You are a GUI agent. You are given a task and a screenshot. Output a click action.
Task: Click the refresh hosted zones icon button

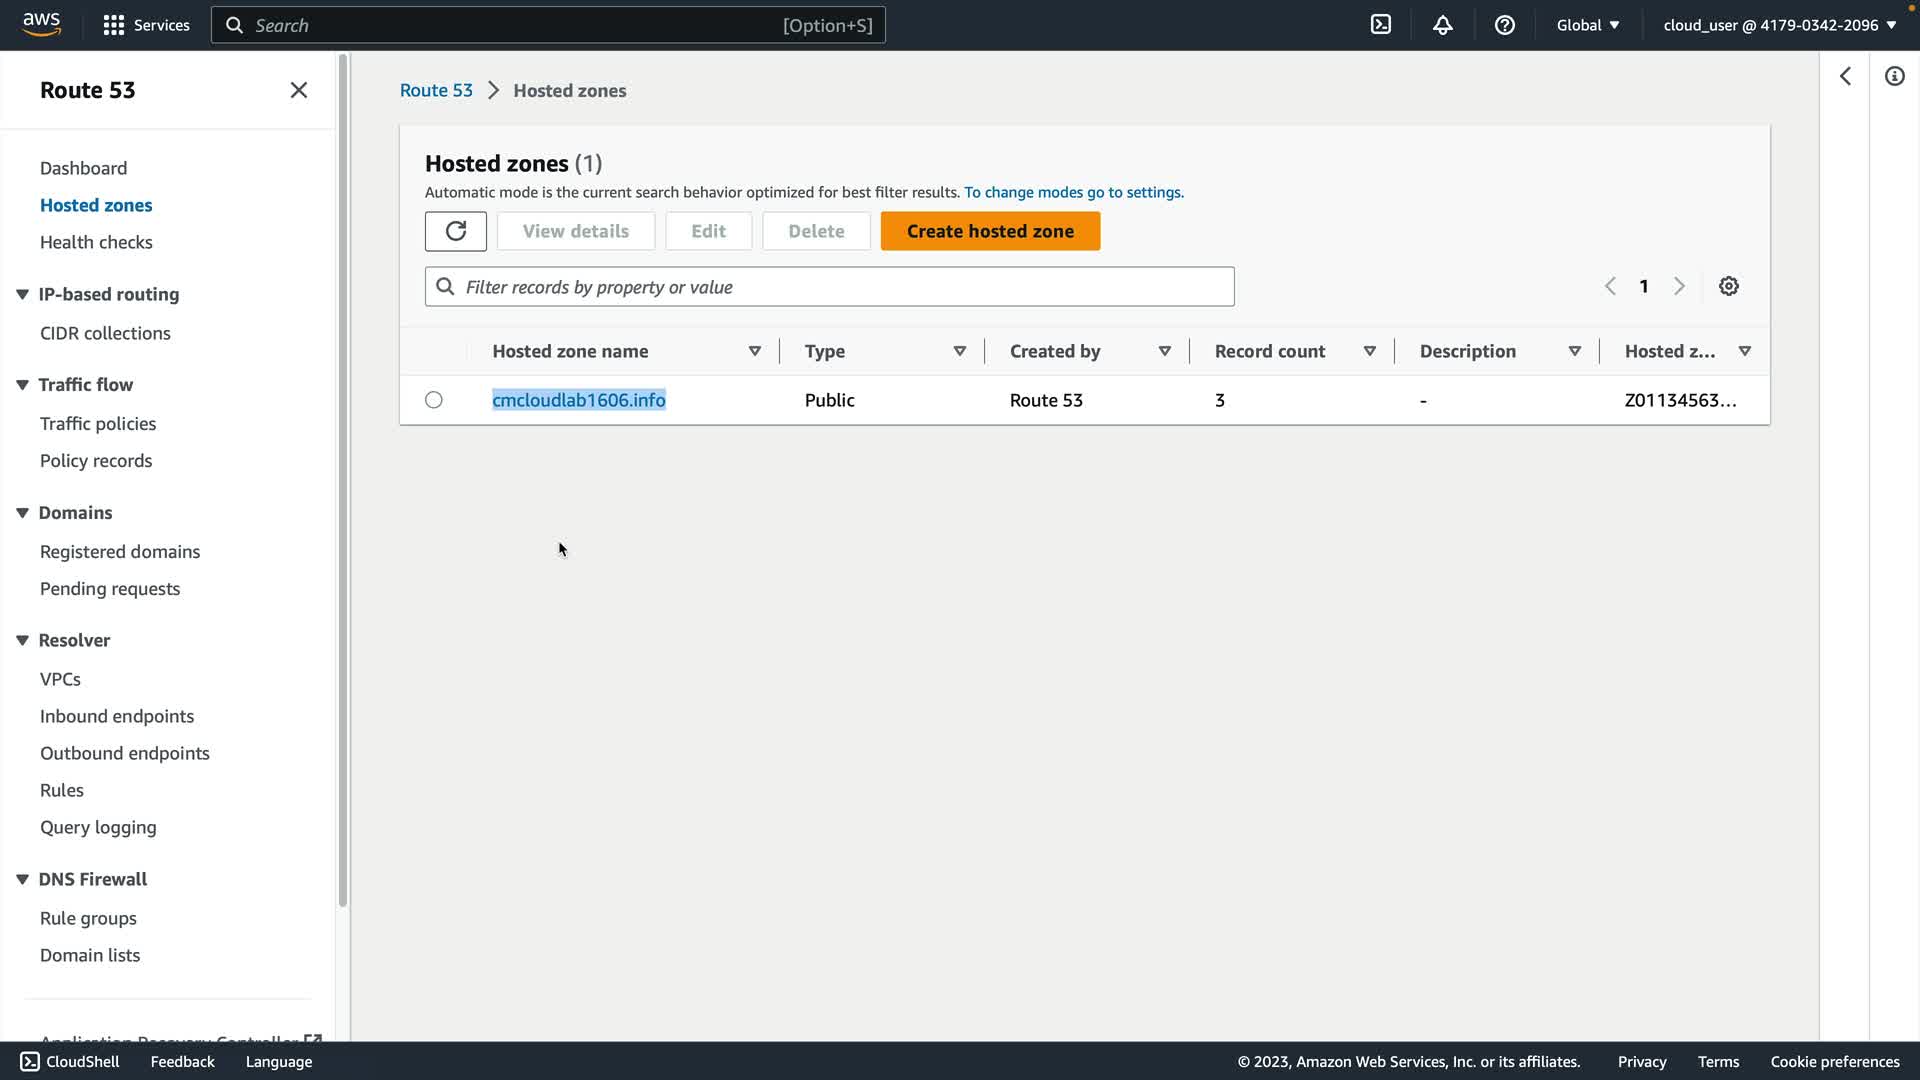[x=455, y=231]
